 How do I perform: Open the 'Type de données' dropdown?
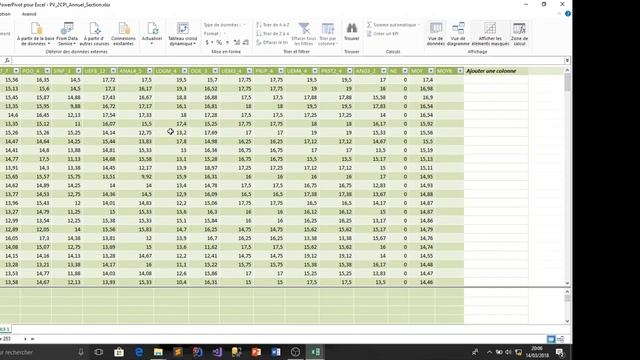click(225, 25)
